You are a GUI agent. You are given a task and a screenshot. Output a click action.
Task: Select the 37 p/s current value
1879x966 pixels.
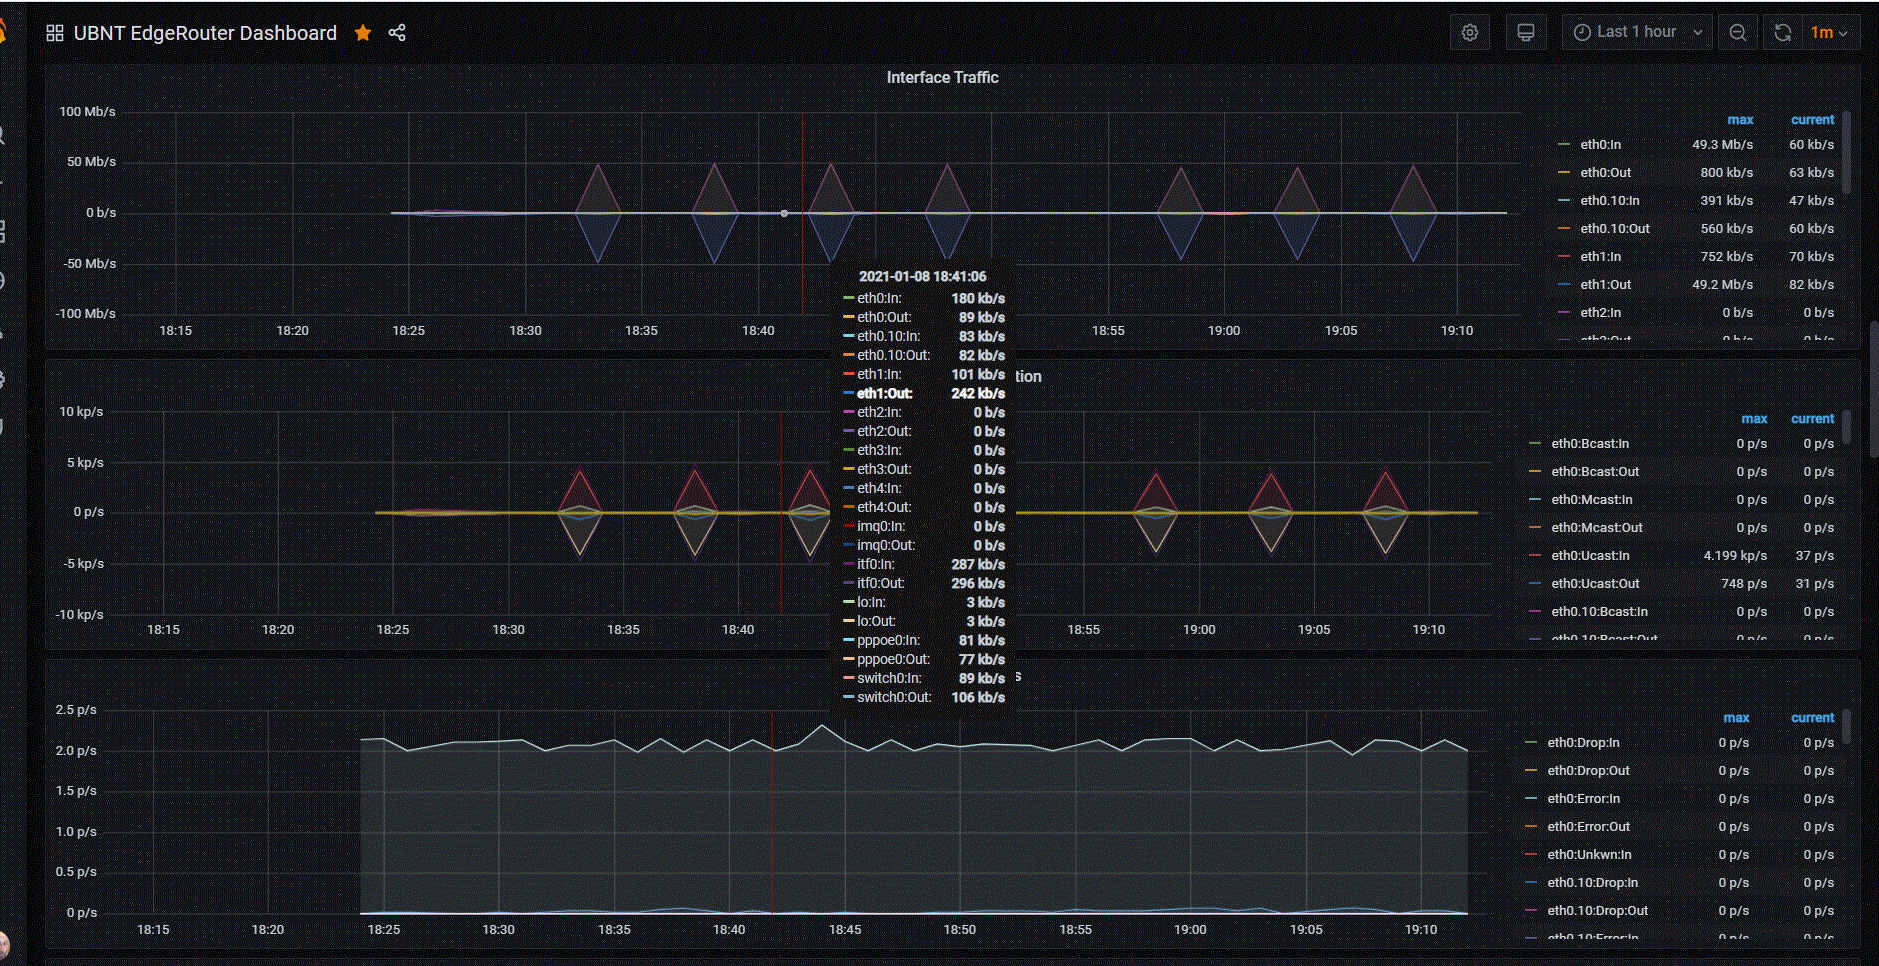1814,555
